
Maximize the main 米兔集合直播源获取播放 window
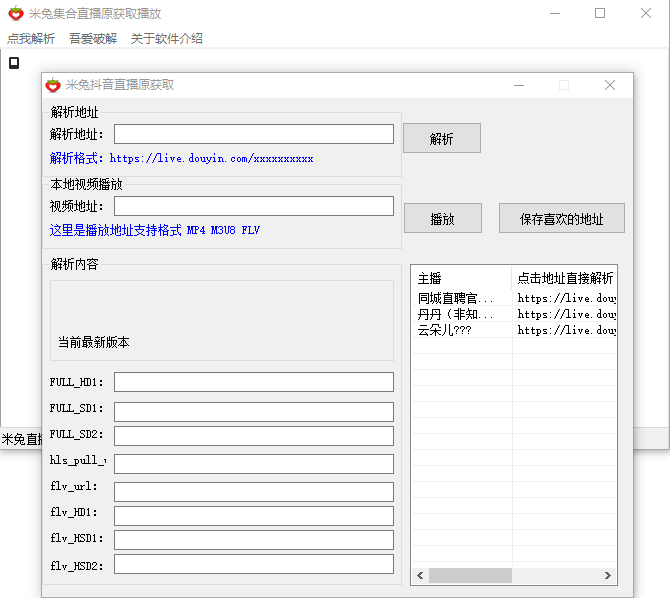point(600,13)
